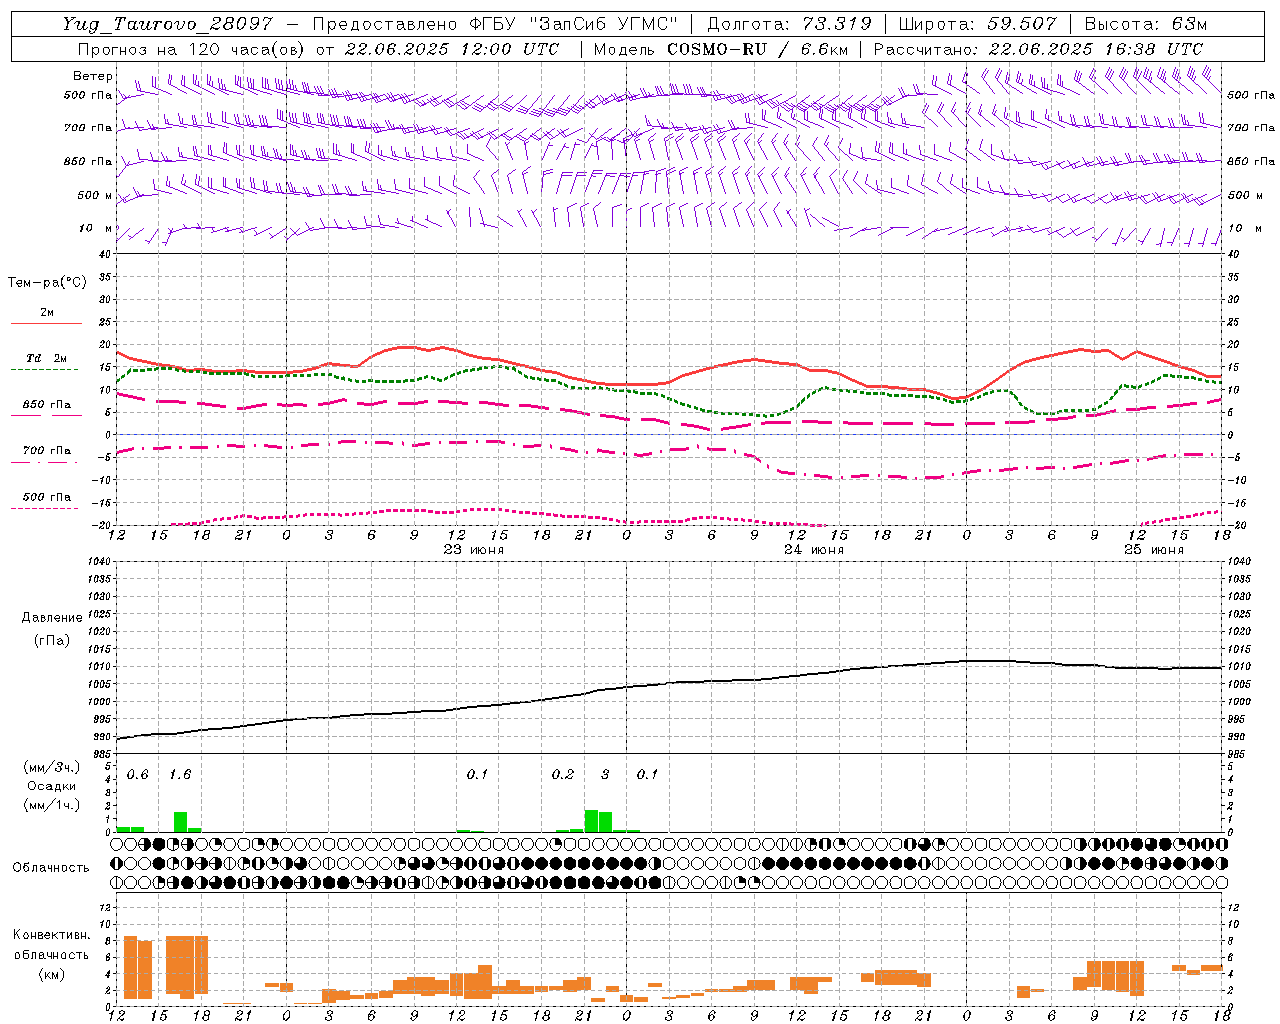Click the 1.6 precipitation amount

pos(180,775)
